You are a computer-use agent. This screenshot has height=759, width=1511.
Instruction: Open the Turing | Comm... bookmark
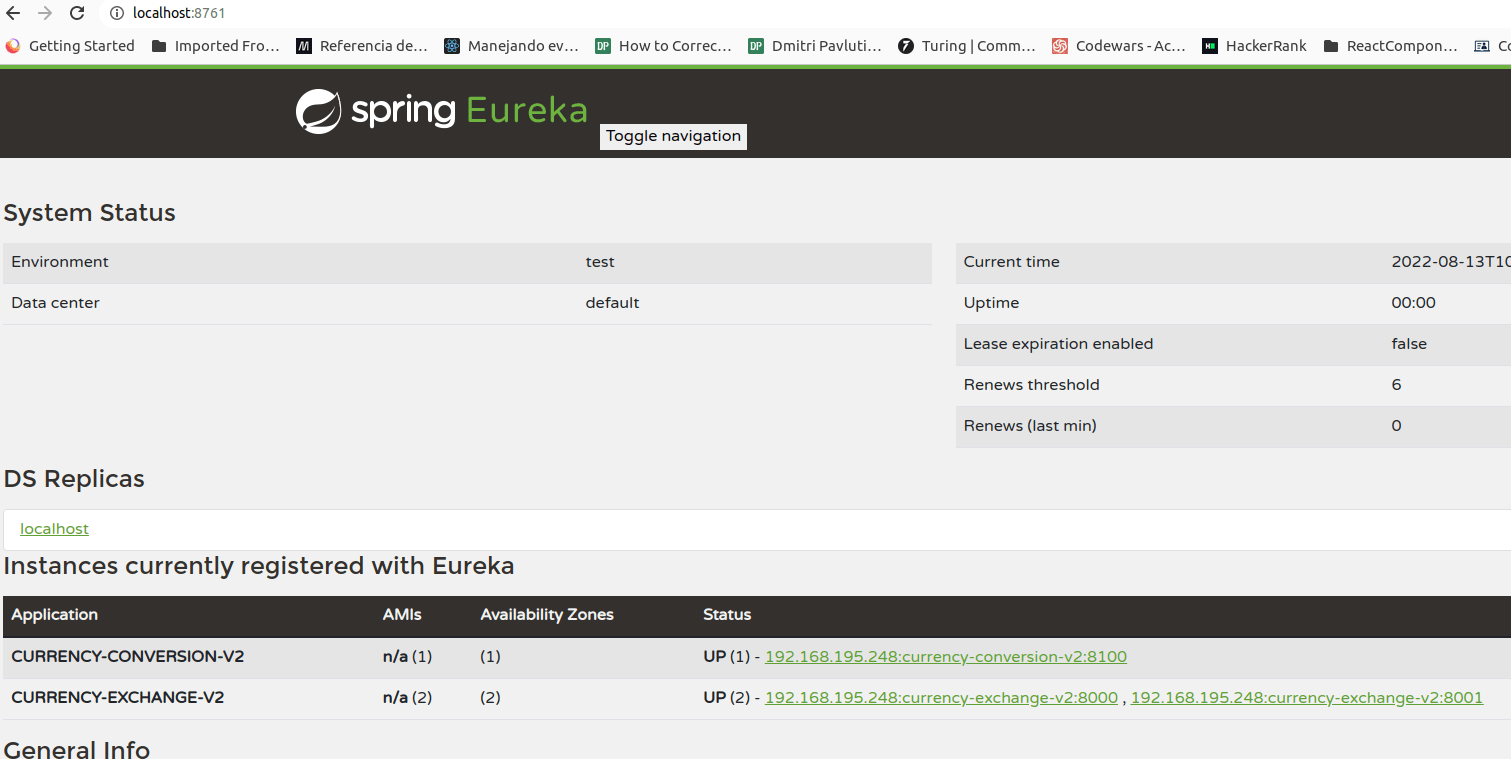click(x=967, y=46)
